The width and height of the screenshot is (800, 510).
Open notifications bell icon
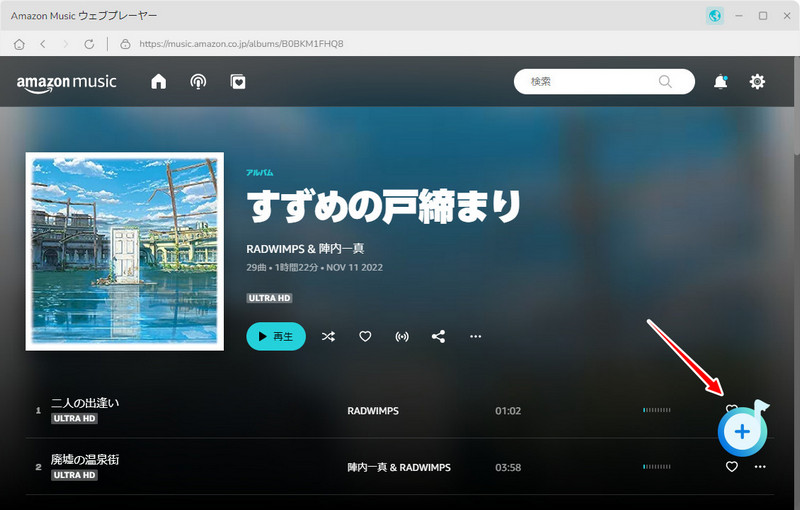click(720, 82)
